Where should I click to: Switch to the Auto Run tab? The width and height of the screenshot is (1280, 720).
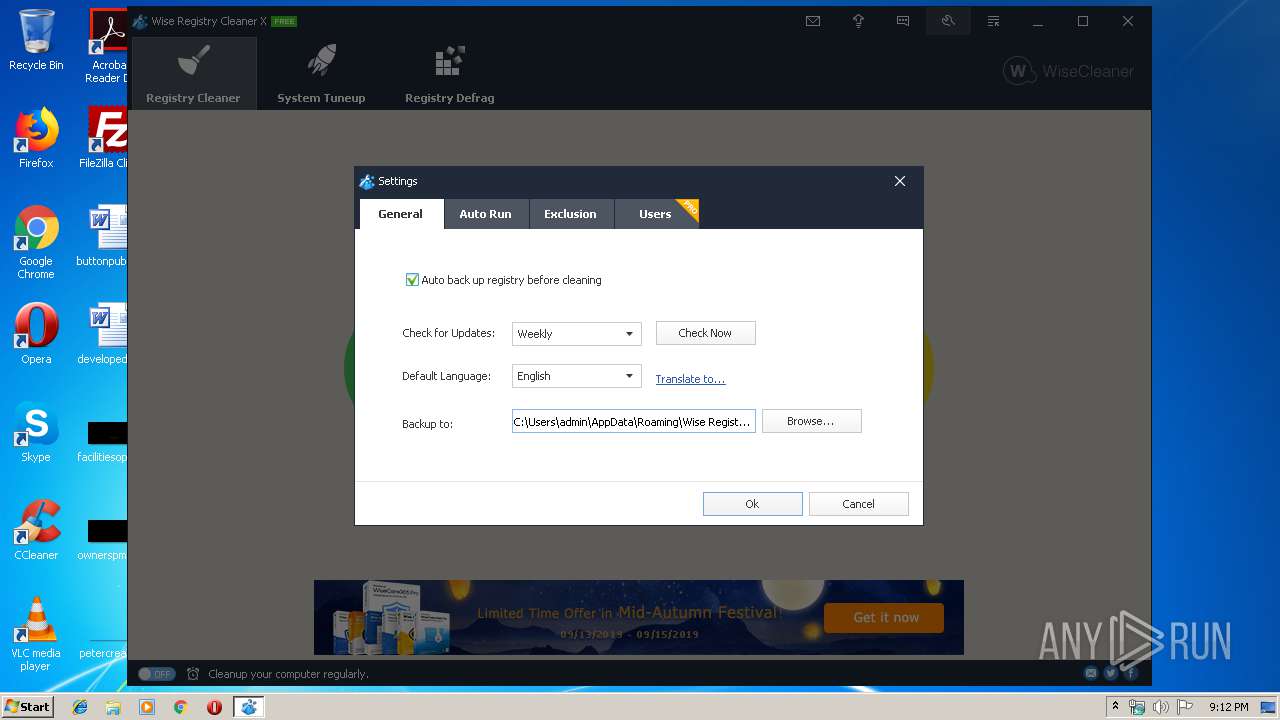[x=485, y=214]
